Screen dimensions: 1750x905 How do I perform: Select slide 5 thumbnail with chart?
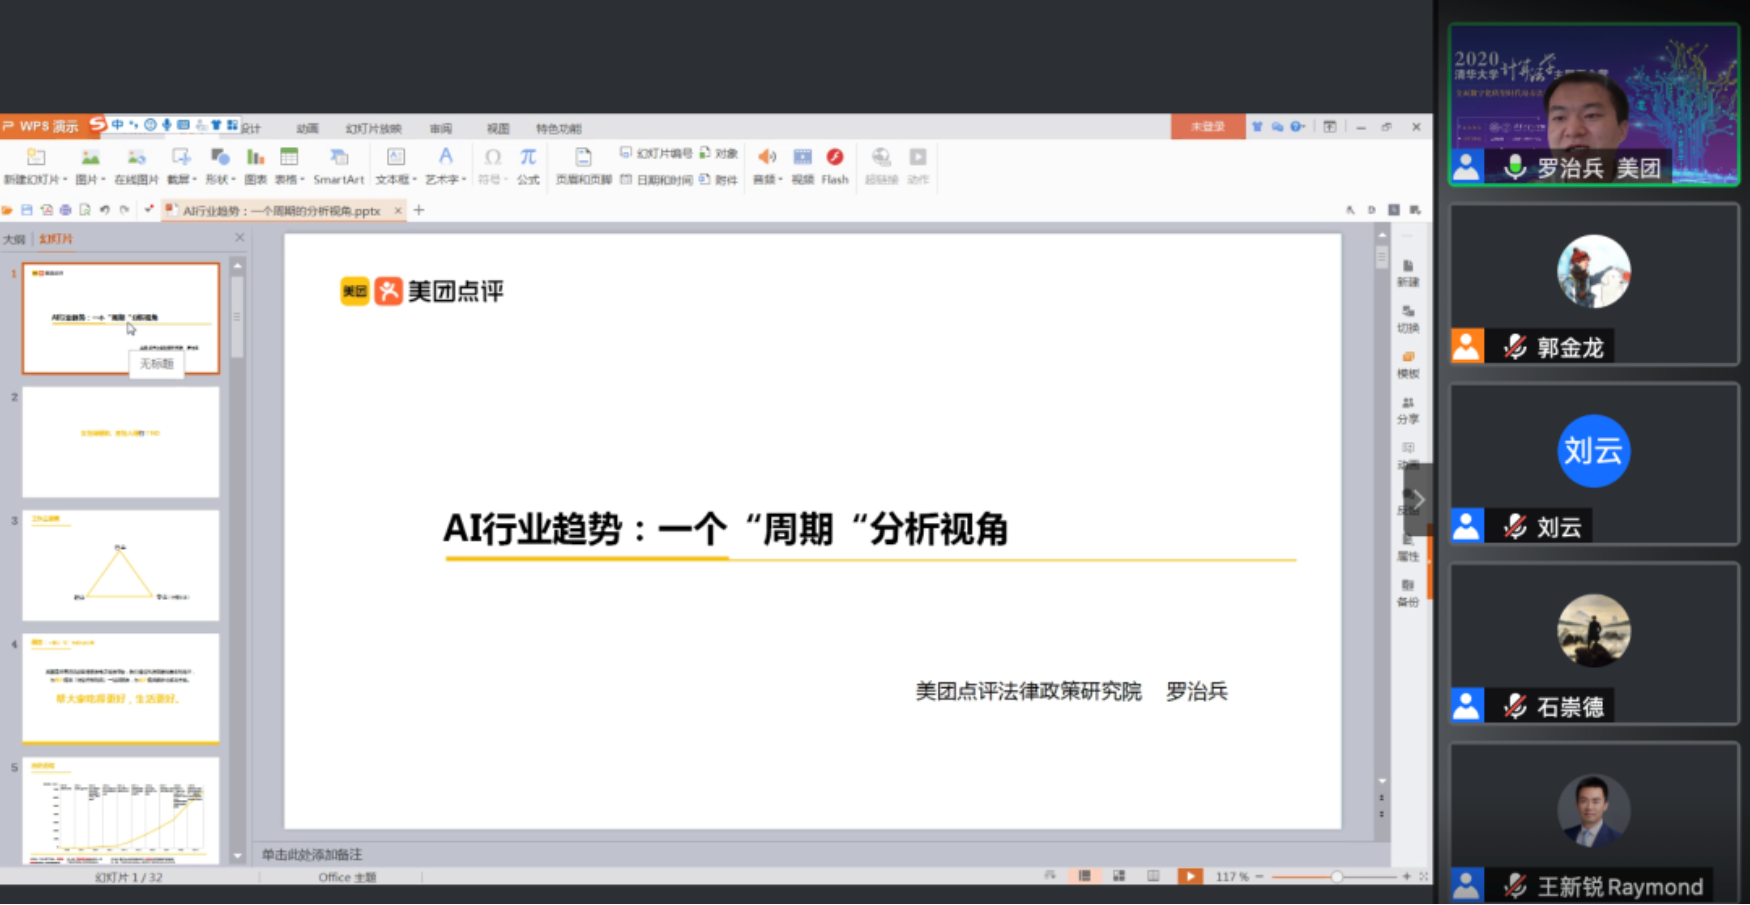coord(121,811)
